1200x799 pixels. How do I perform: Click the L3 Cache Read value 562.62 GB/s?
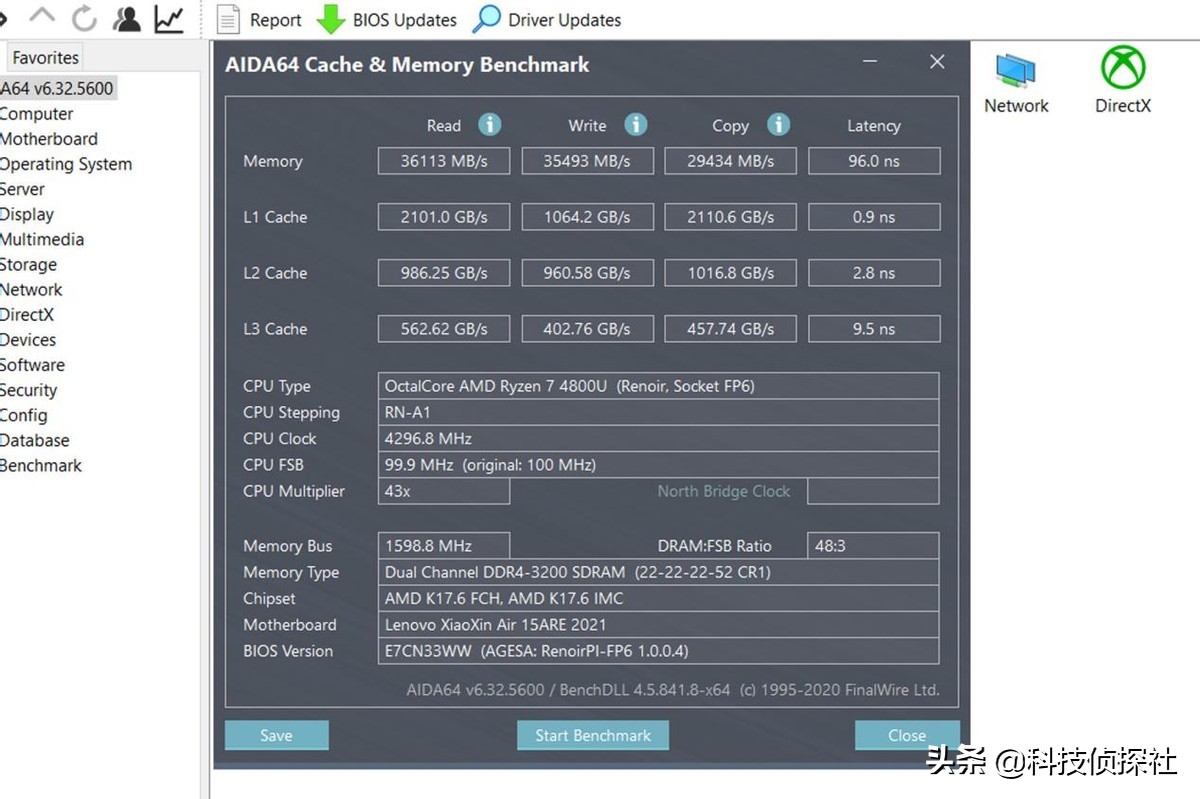[444, 329]
